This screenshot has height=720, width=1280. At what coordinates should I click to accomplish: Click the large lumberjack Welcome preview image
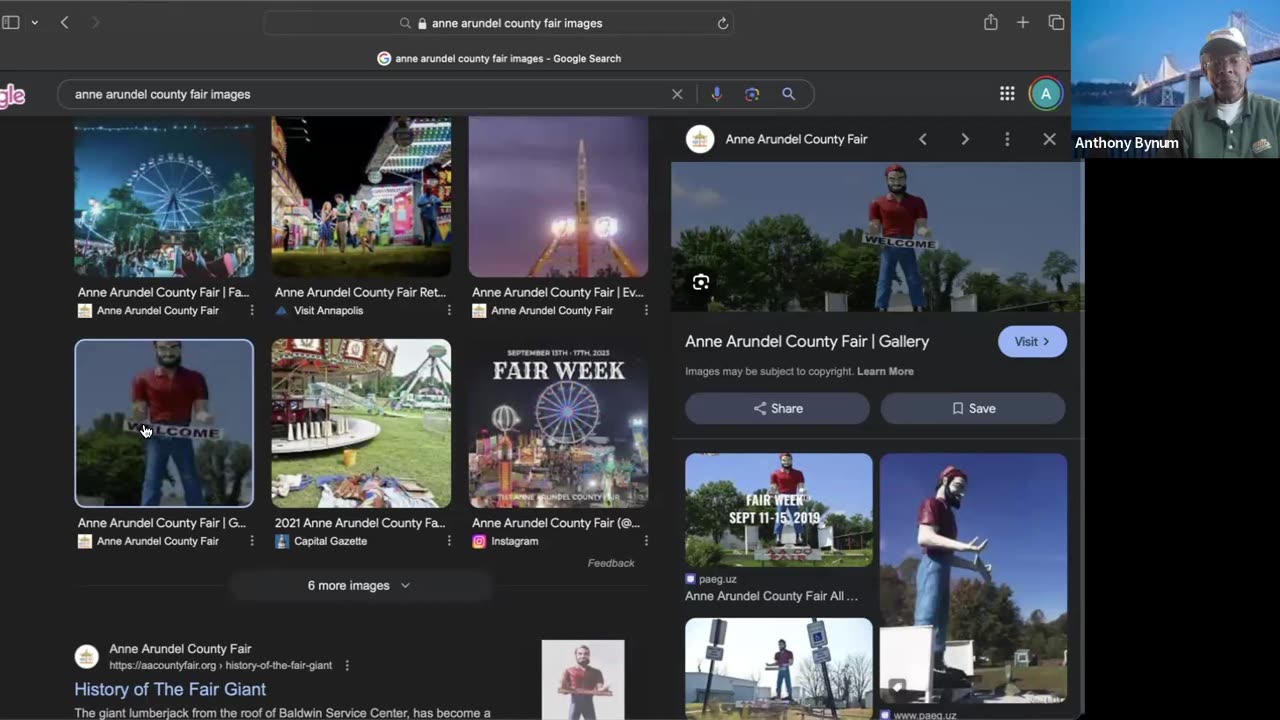(x=877, y=237)
